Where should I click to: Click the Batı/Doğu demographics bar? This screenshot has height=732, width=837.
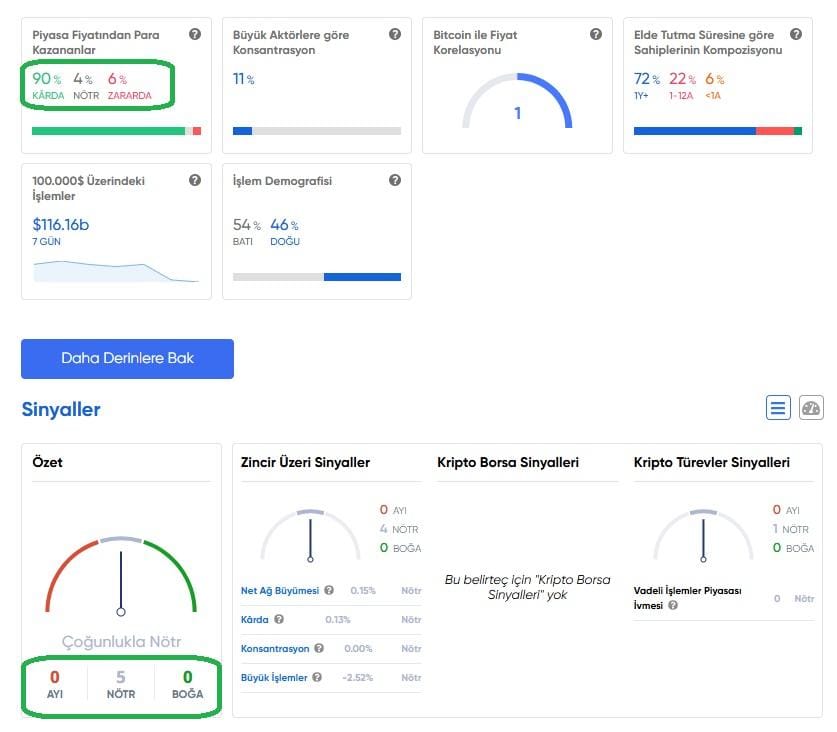[x=316, y=277]
